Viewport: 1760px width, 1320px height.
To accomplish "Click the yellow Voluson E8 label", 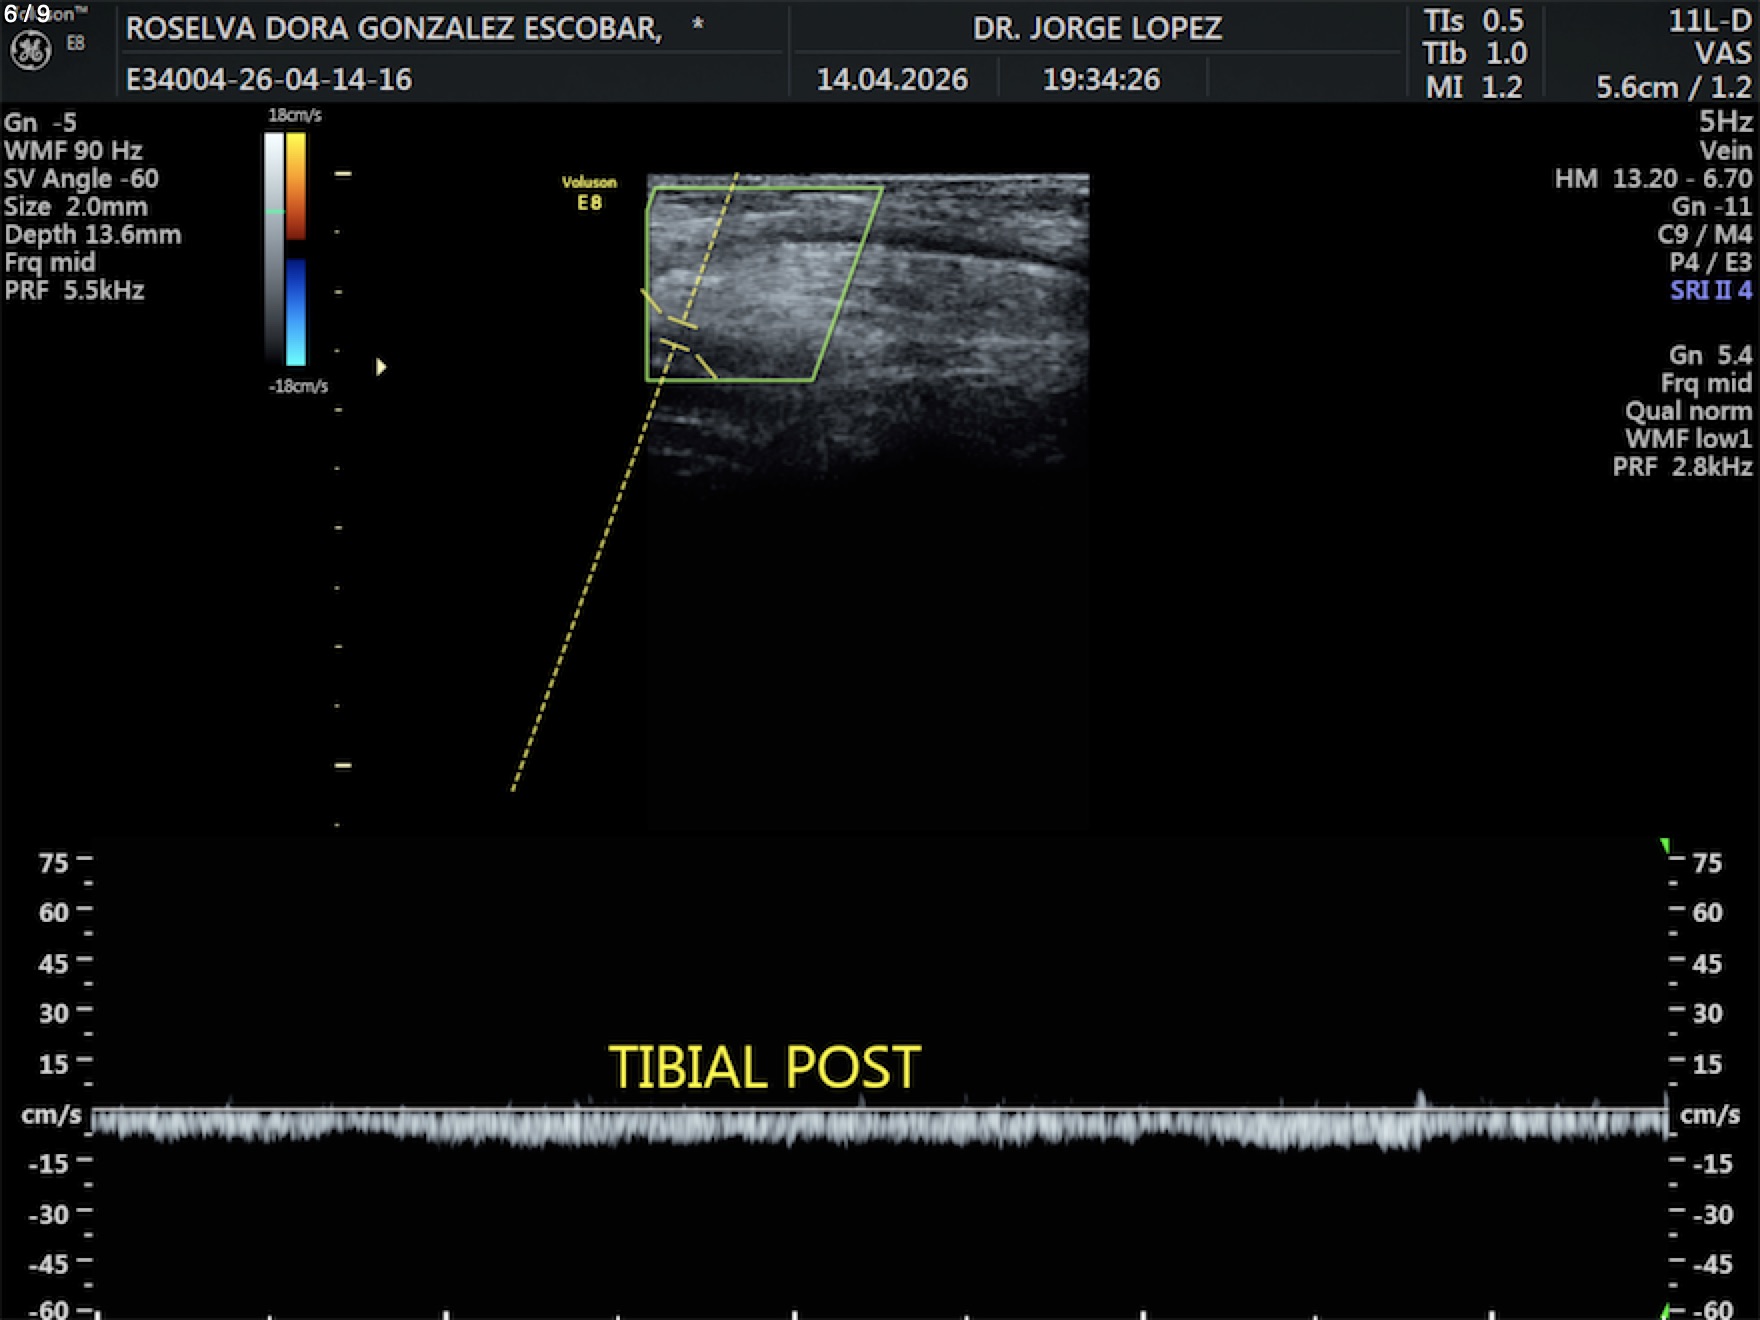I will [589, 192].
